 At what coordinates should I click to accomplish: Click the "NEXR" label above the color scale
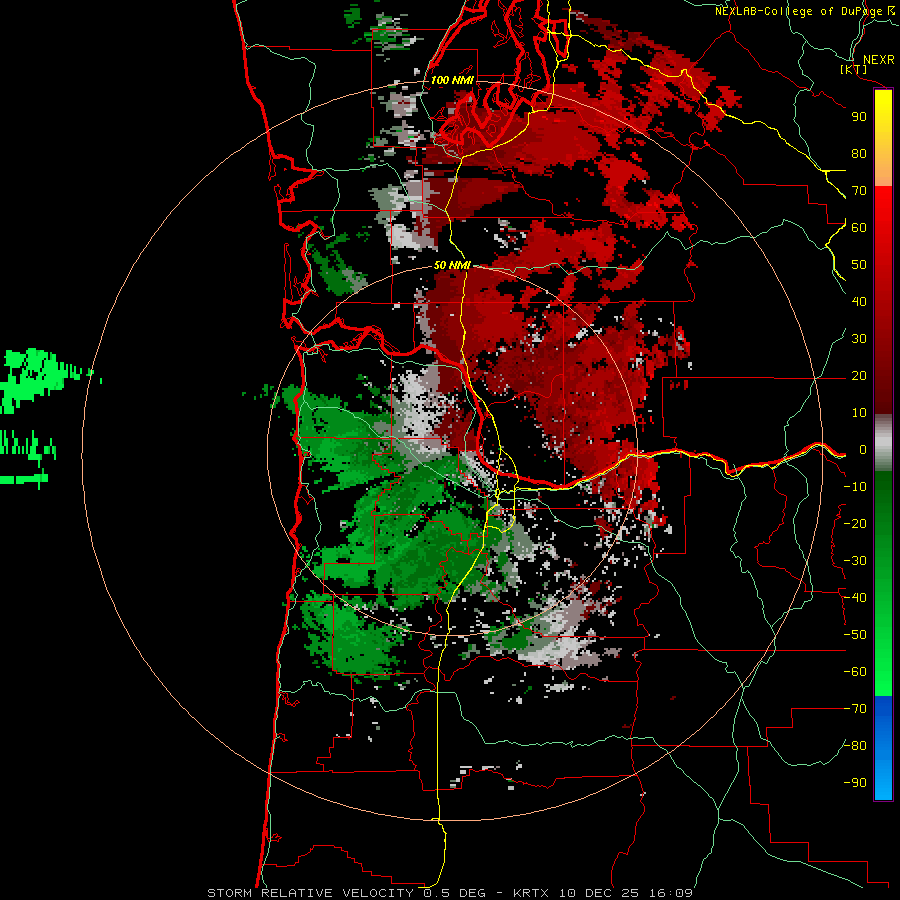pos(878,60)
